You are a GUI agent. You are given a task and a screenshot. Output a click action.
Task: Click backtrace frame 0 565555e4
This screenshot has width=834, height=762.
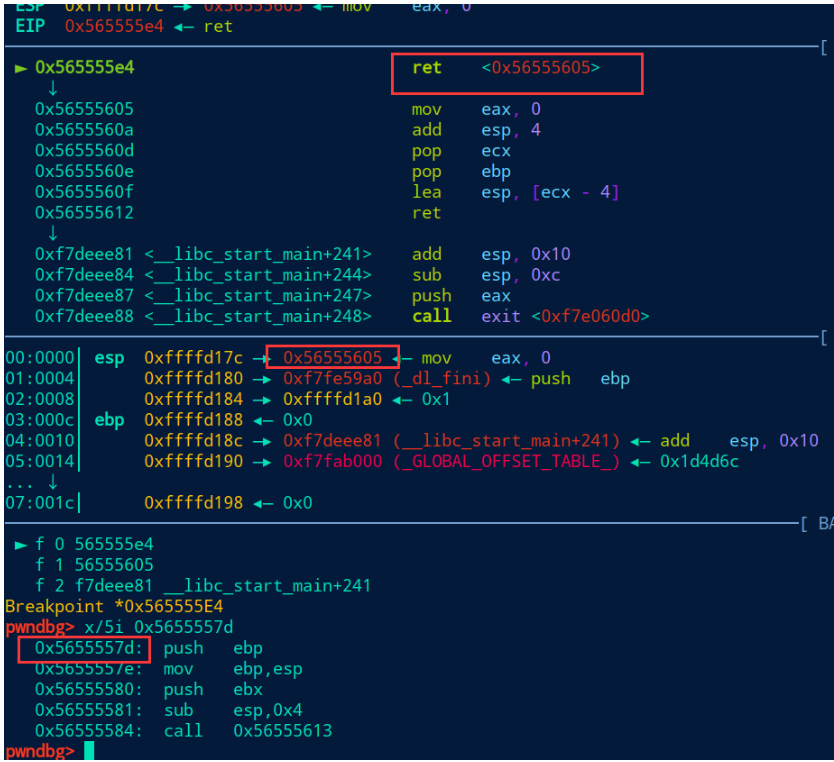point(94,545)
